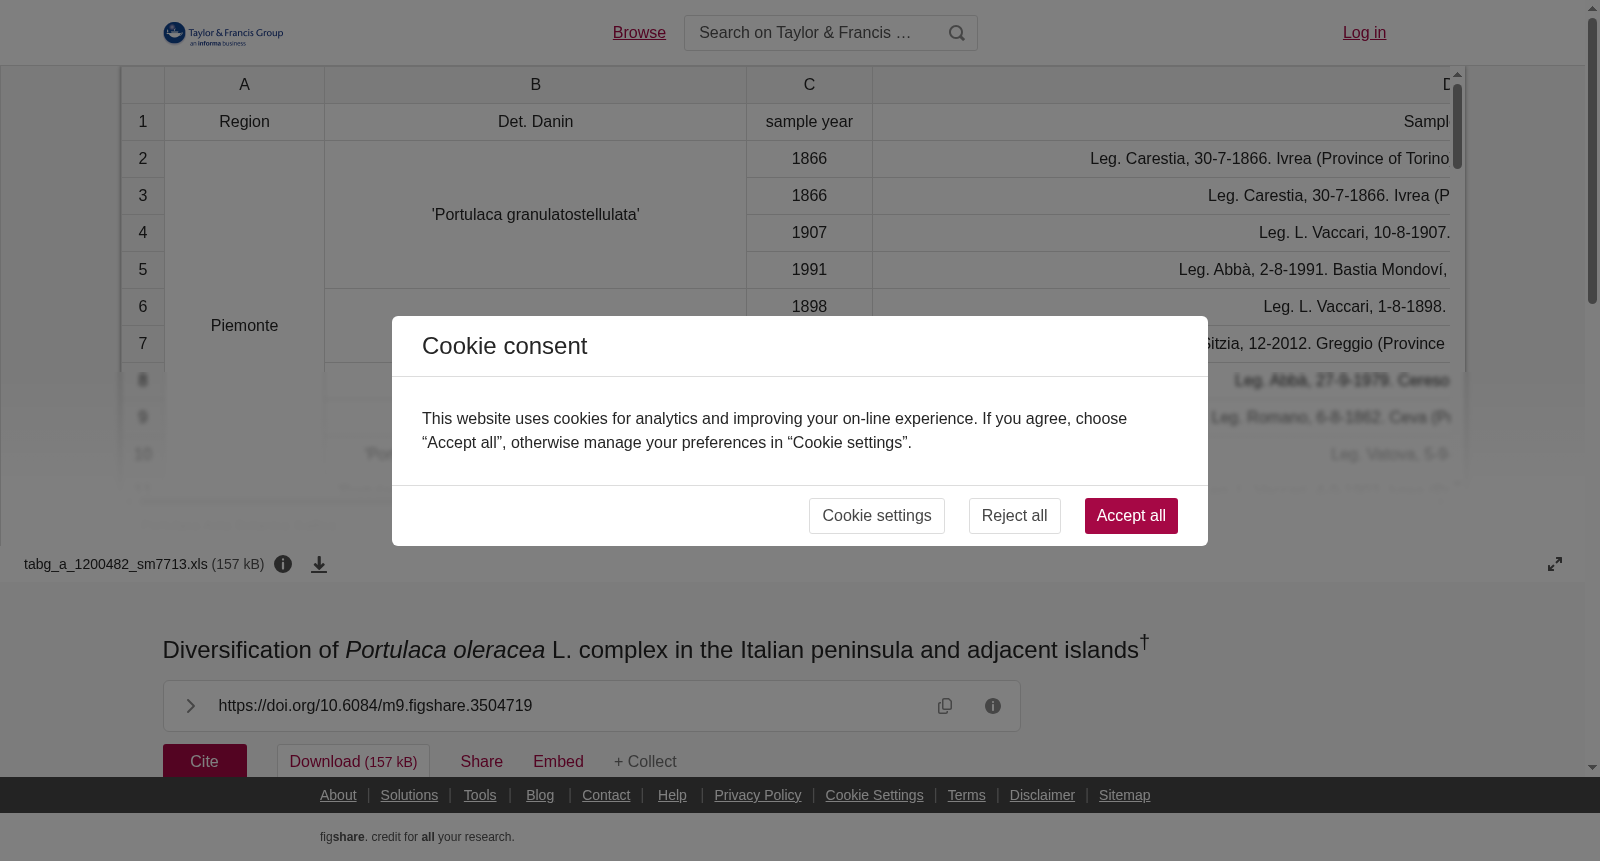Click the '1898' sample year cell
This screenshot has width=1600, height=861.
point(809,307)
